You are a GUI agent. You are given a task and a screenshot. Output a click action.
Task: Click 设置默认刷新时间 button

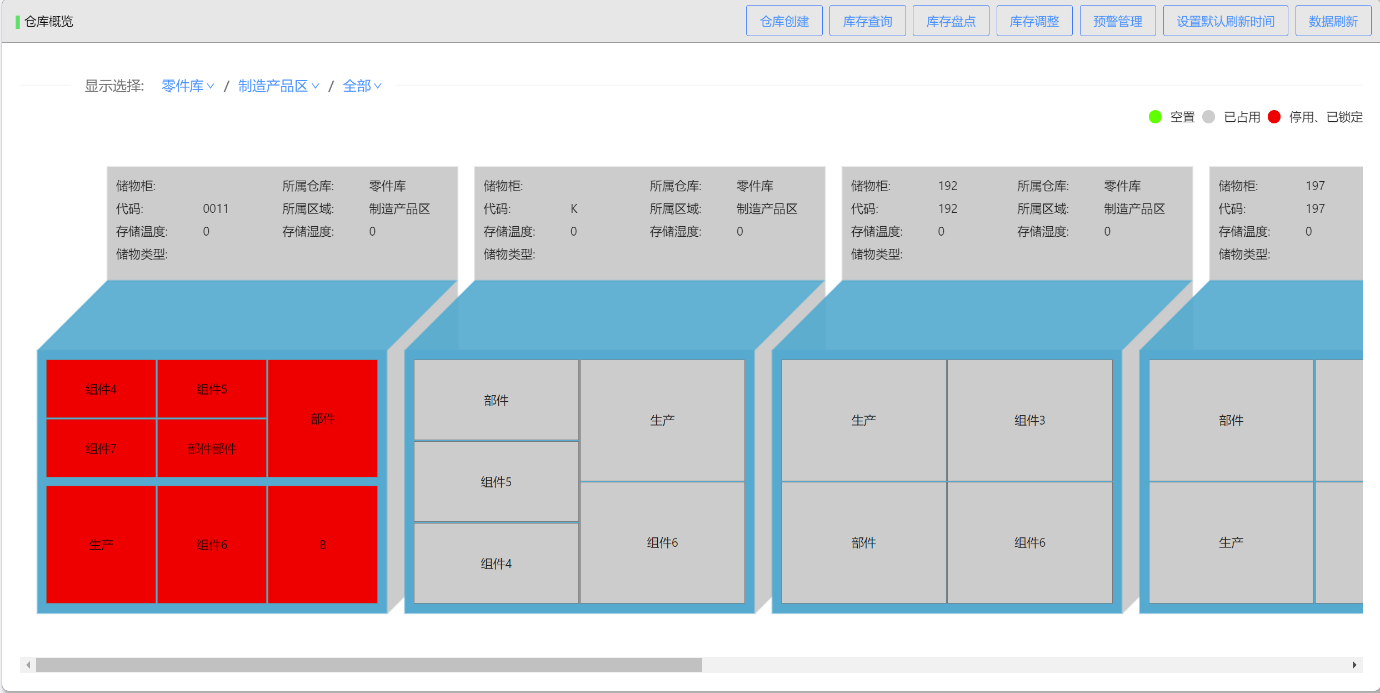[1225, 21]
